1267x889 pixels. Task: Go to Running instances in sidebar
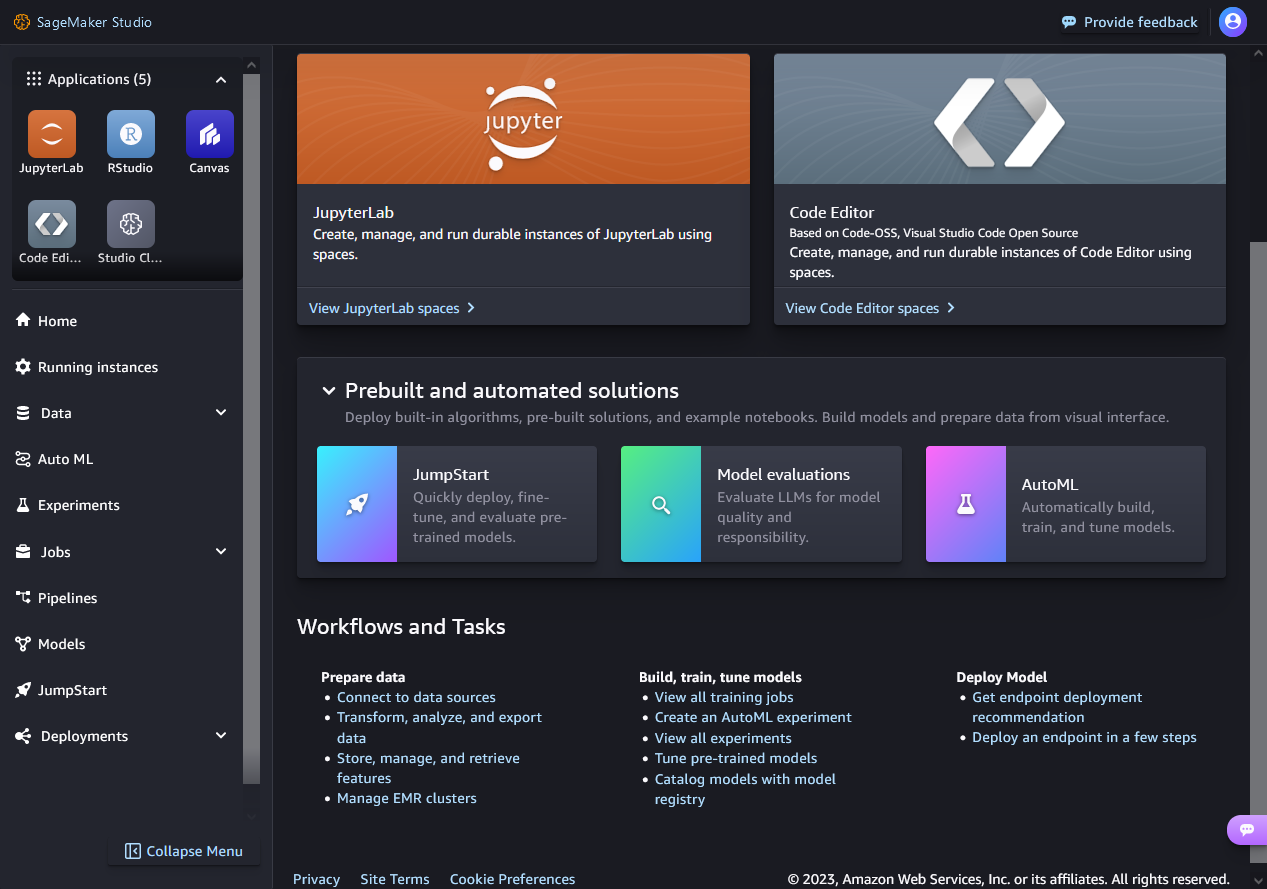tap(97, 367)
